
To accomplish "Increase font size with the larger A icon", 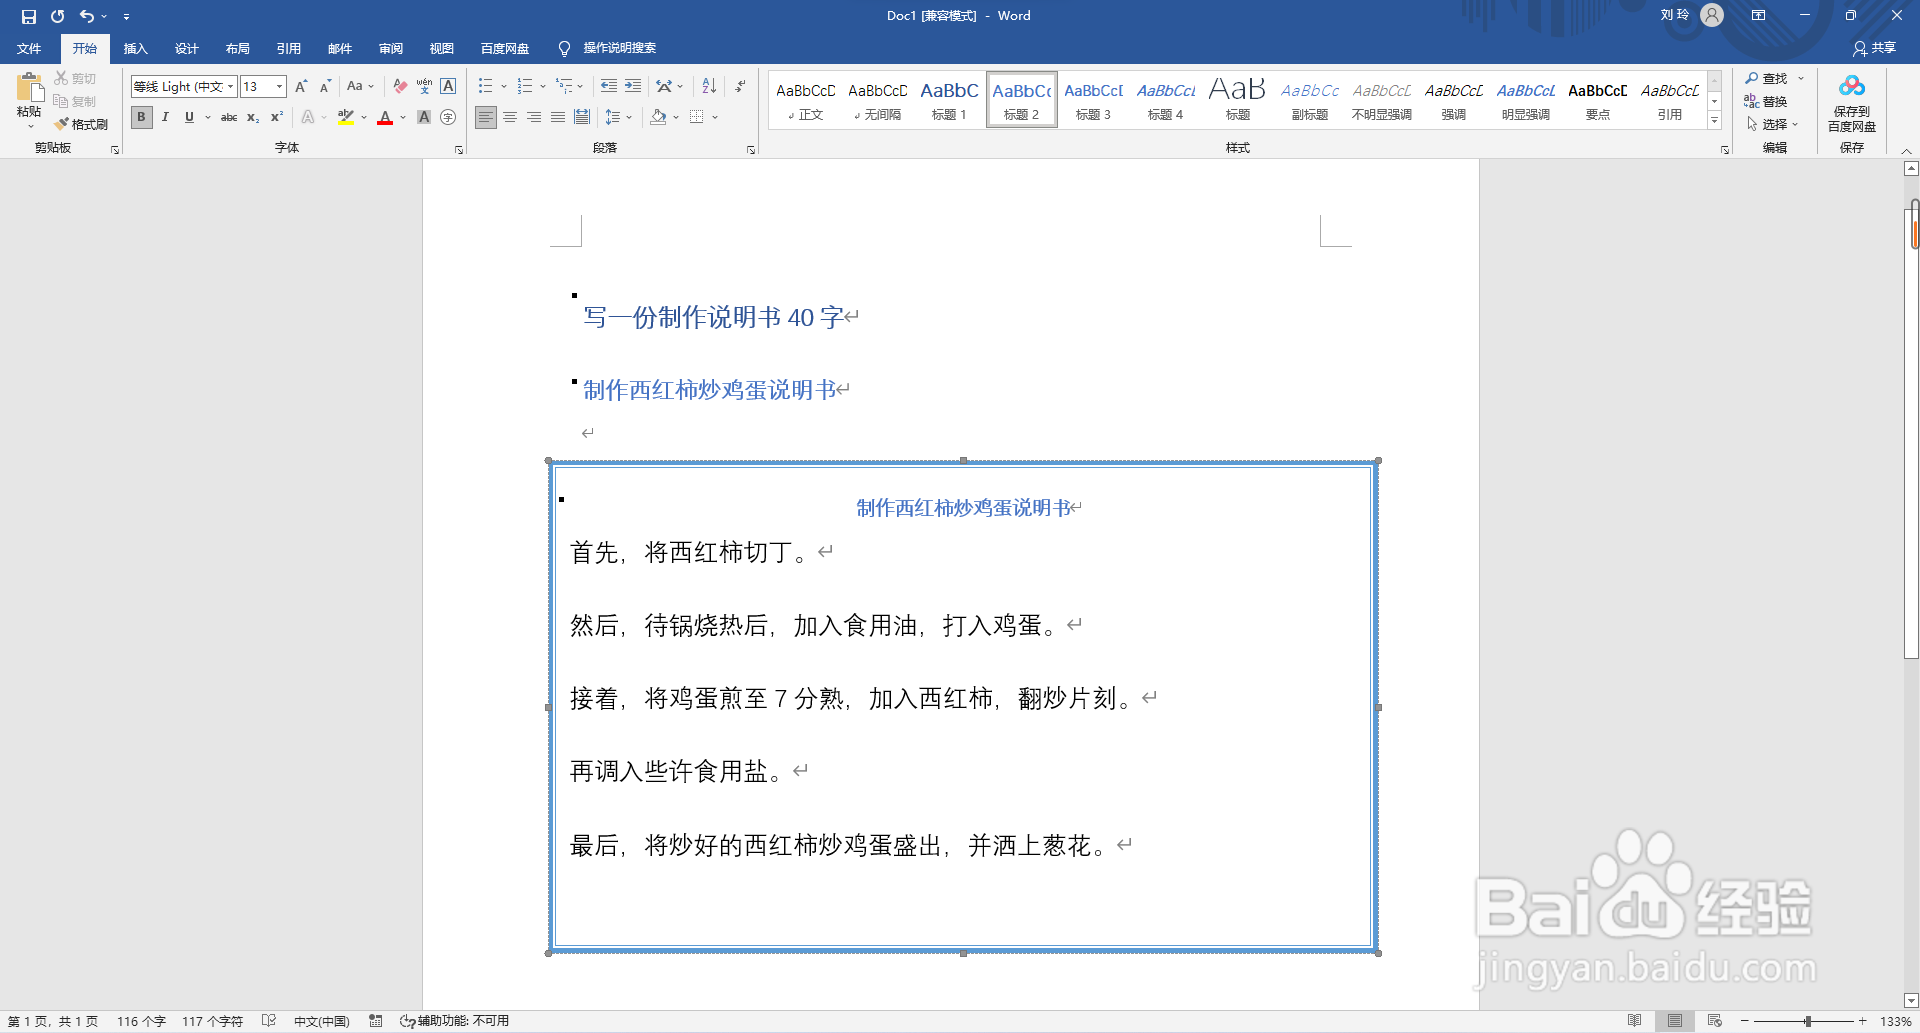I will [x=301, y=87].
